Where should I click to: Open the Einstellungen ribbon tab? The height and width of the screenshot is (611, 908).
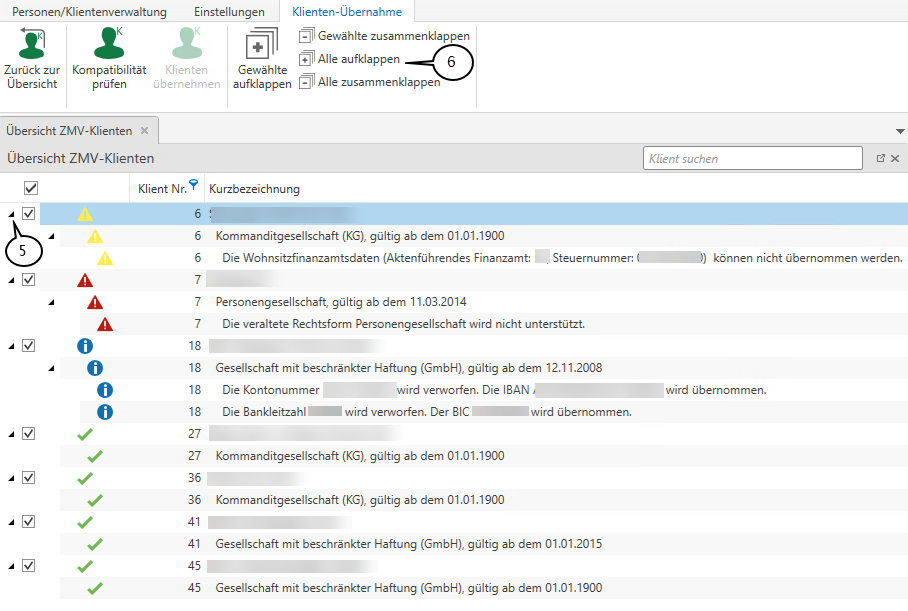pos(229,11)
